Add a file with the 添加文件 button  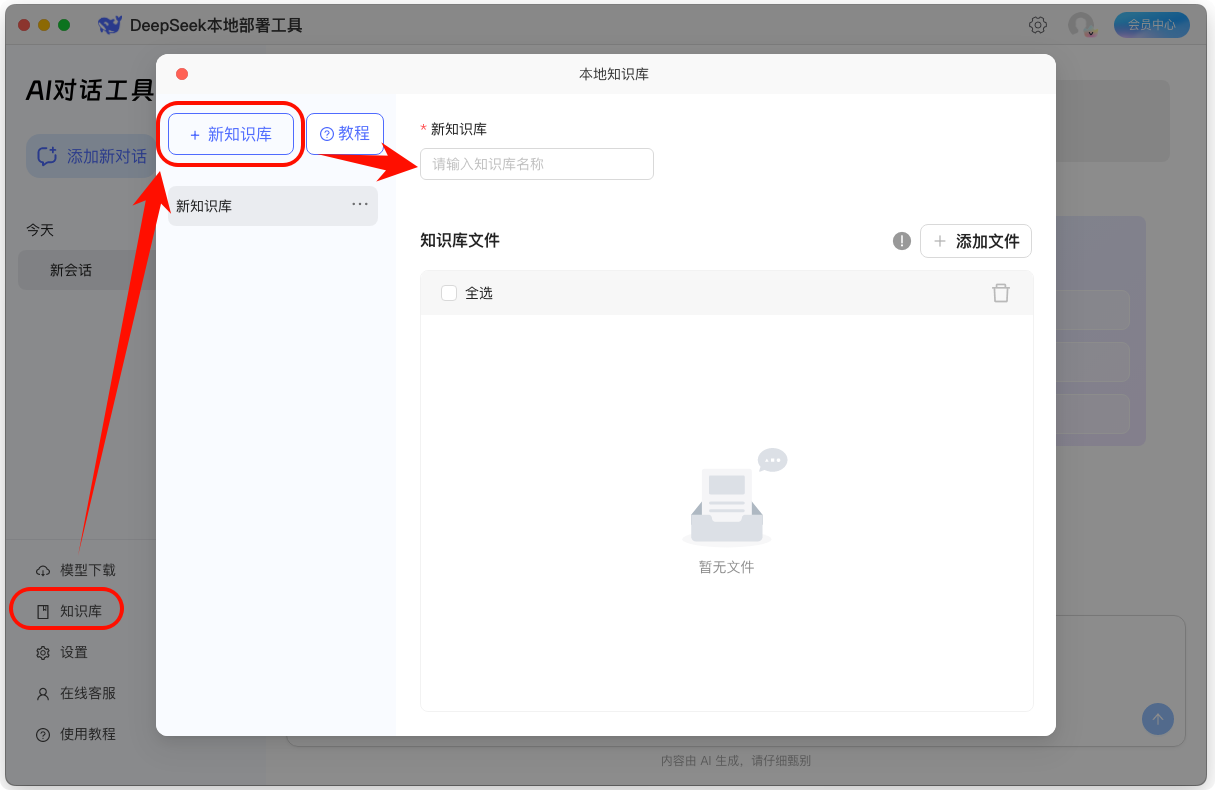(x=976, y=241)
